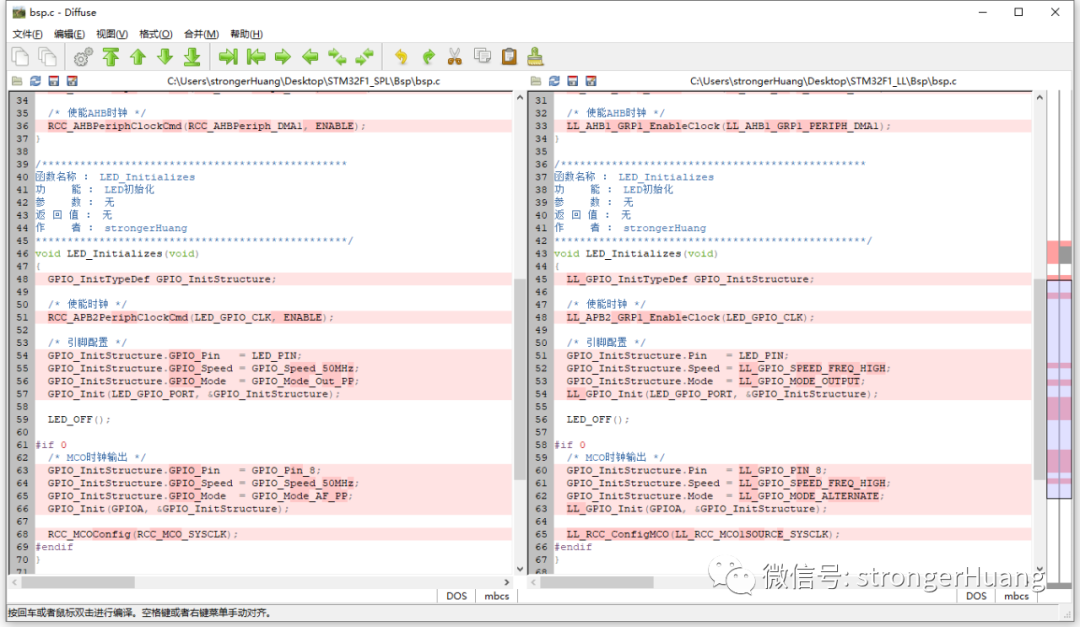Open a file in the right pane
The height and width of the screenshot is (627, 1080).
[x=536, y=81]
